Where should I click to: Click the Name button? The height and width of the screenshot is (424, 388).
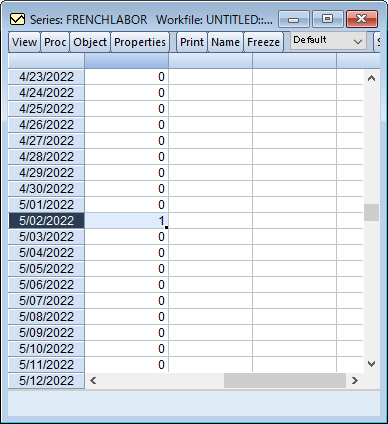pyautogui.click(x=225, y=42)
